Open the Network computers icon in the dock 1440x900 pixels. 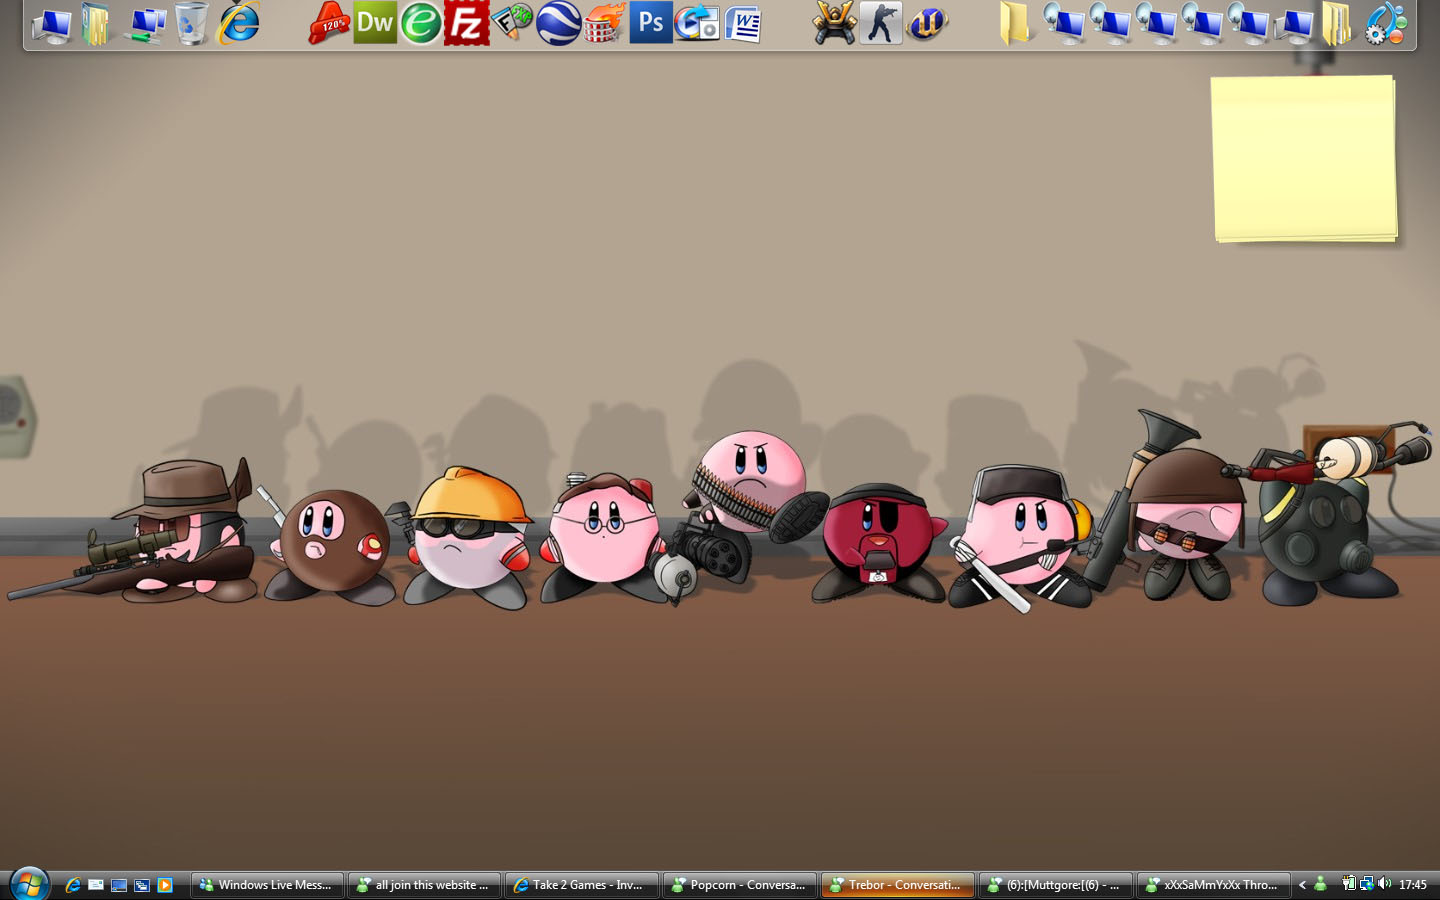(145, 24)
